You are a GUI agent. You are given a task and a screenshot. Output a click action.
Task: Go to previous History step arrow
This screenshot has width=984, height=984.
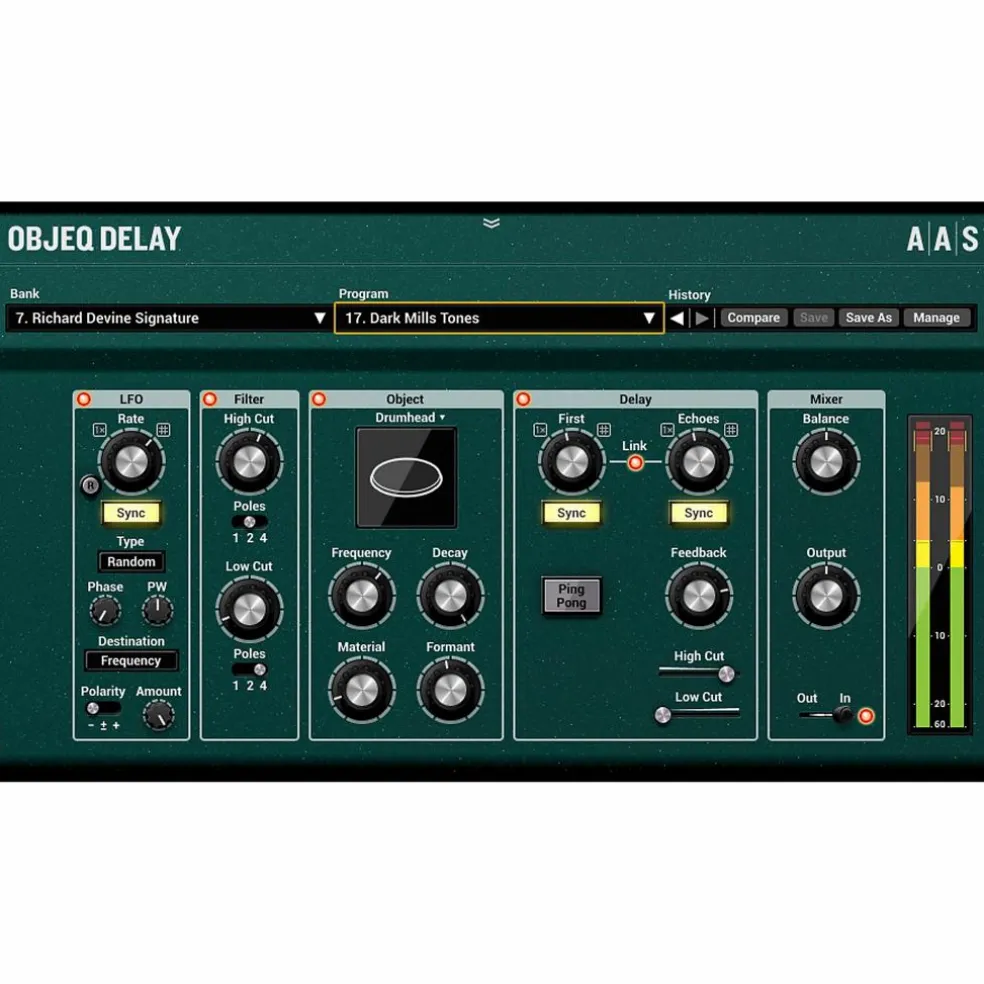click(x=677, y=318)
